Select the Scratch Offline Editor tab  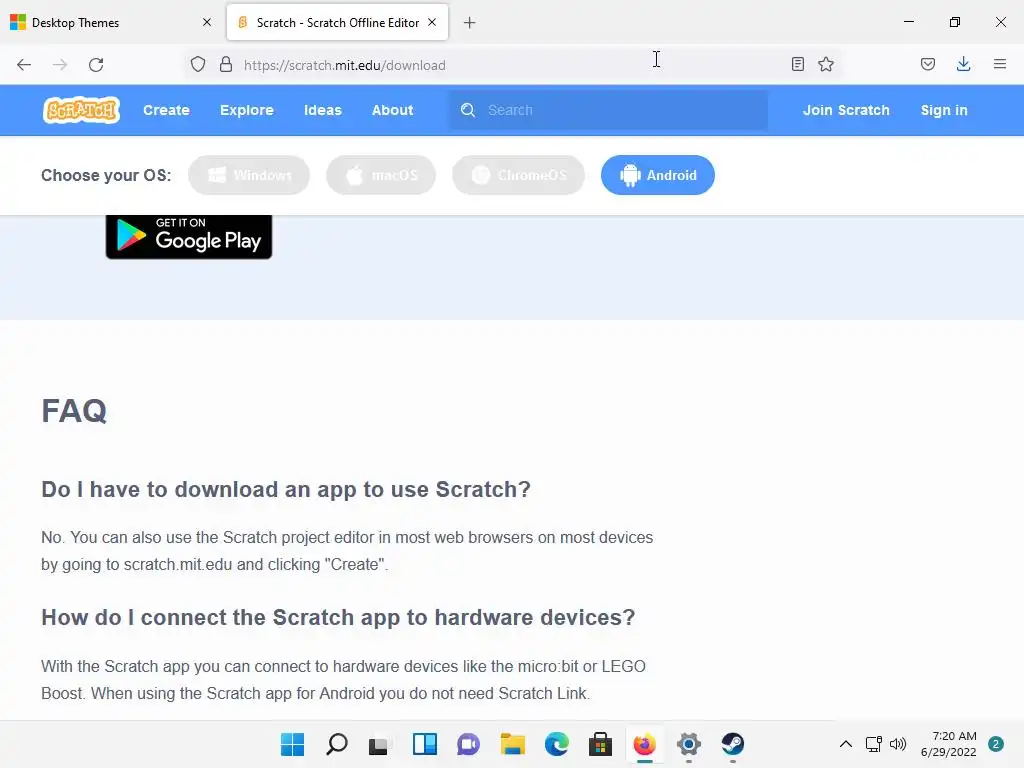click(338, 22)
